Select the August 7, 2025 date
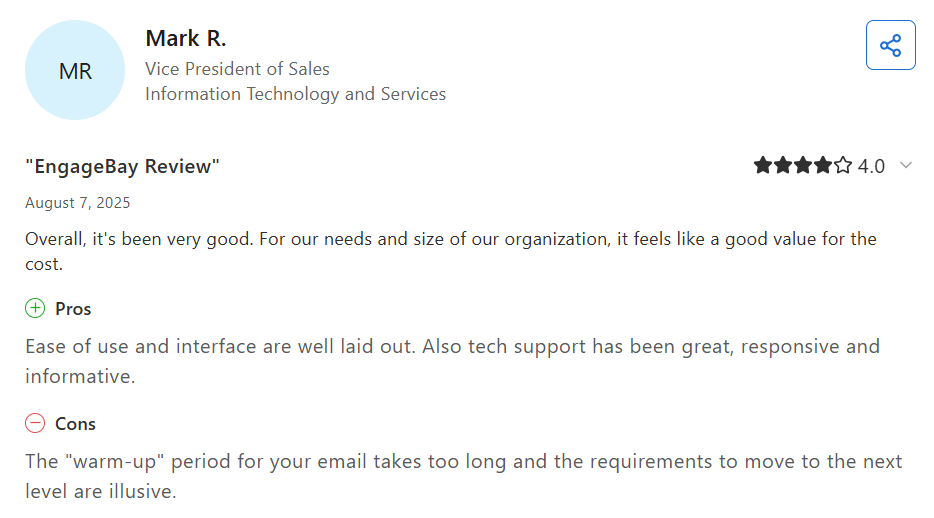Image resolution: width=934 pixels, height=518 pixels. pyautogui.click(x=78, y=203)
